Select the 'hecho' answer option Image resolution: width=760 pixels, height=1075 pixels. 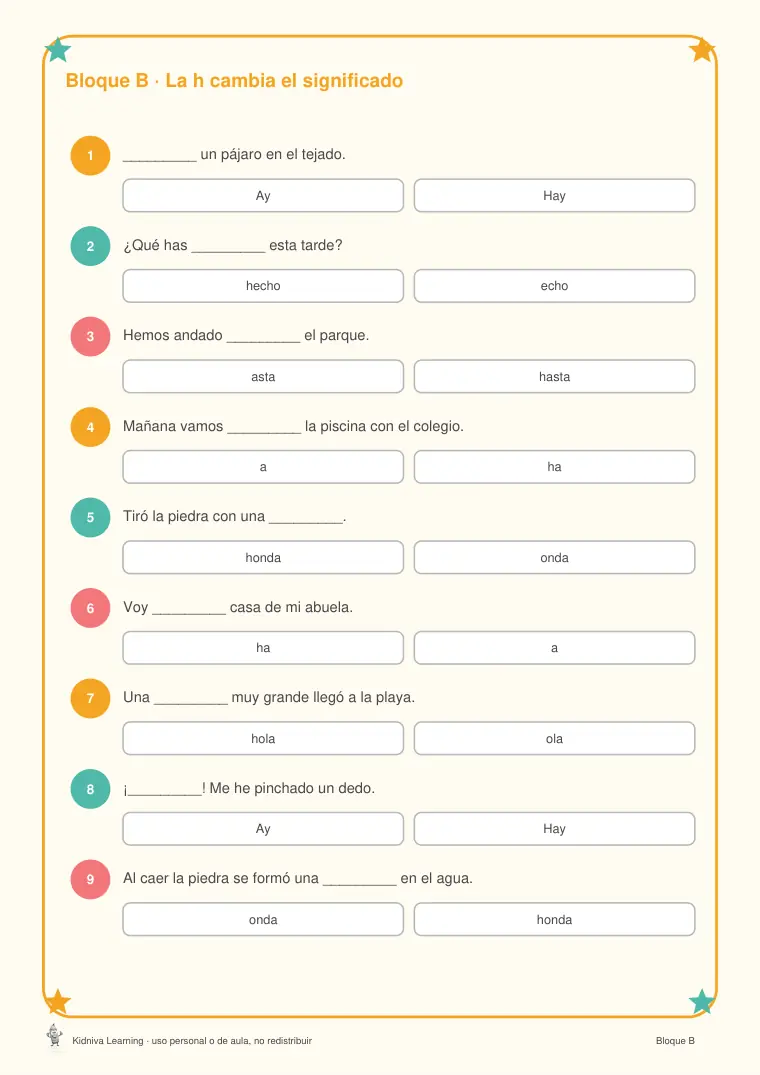pos(263,286)
